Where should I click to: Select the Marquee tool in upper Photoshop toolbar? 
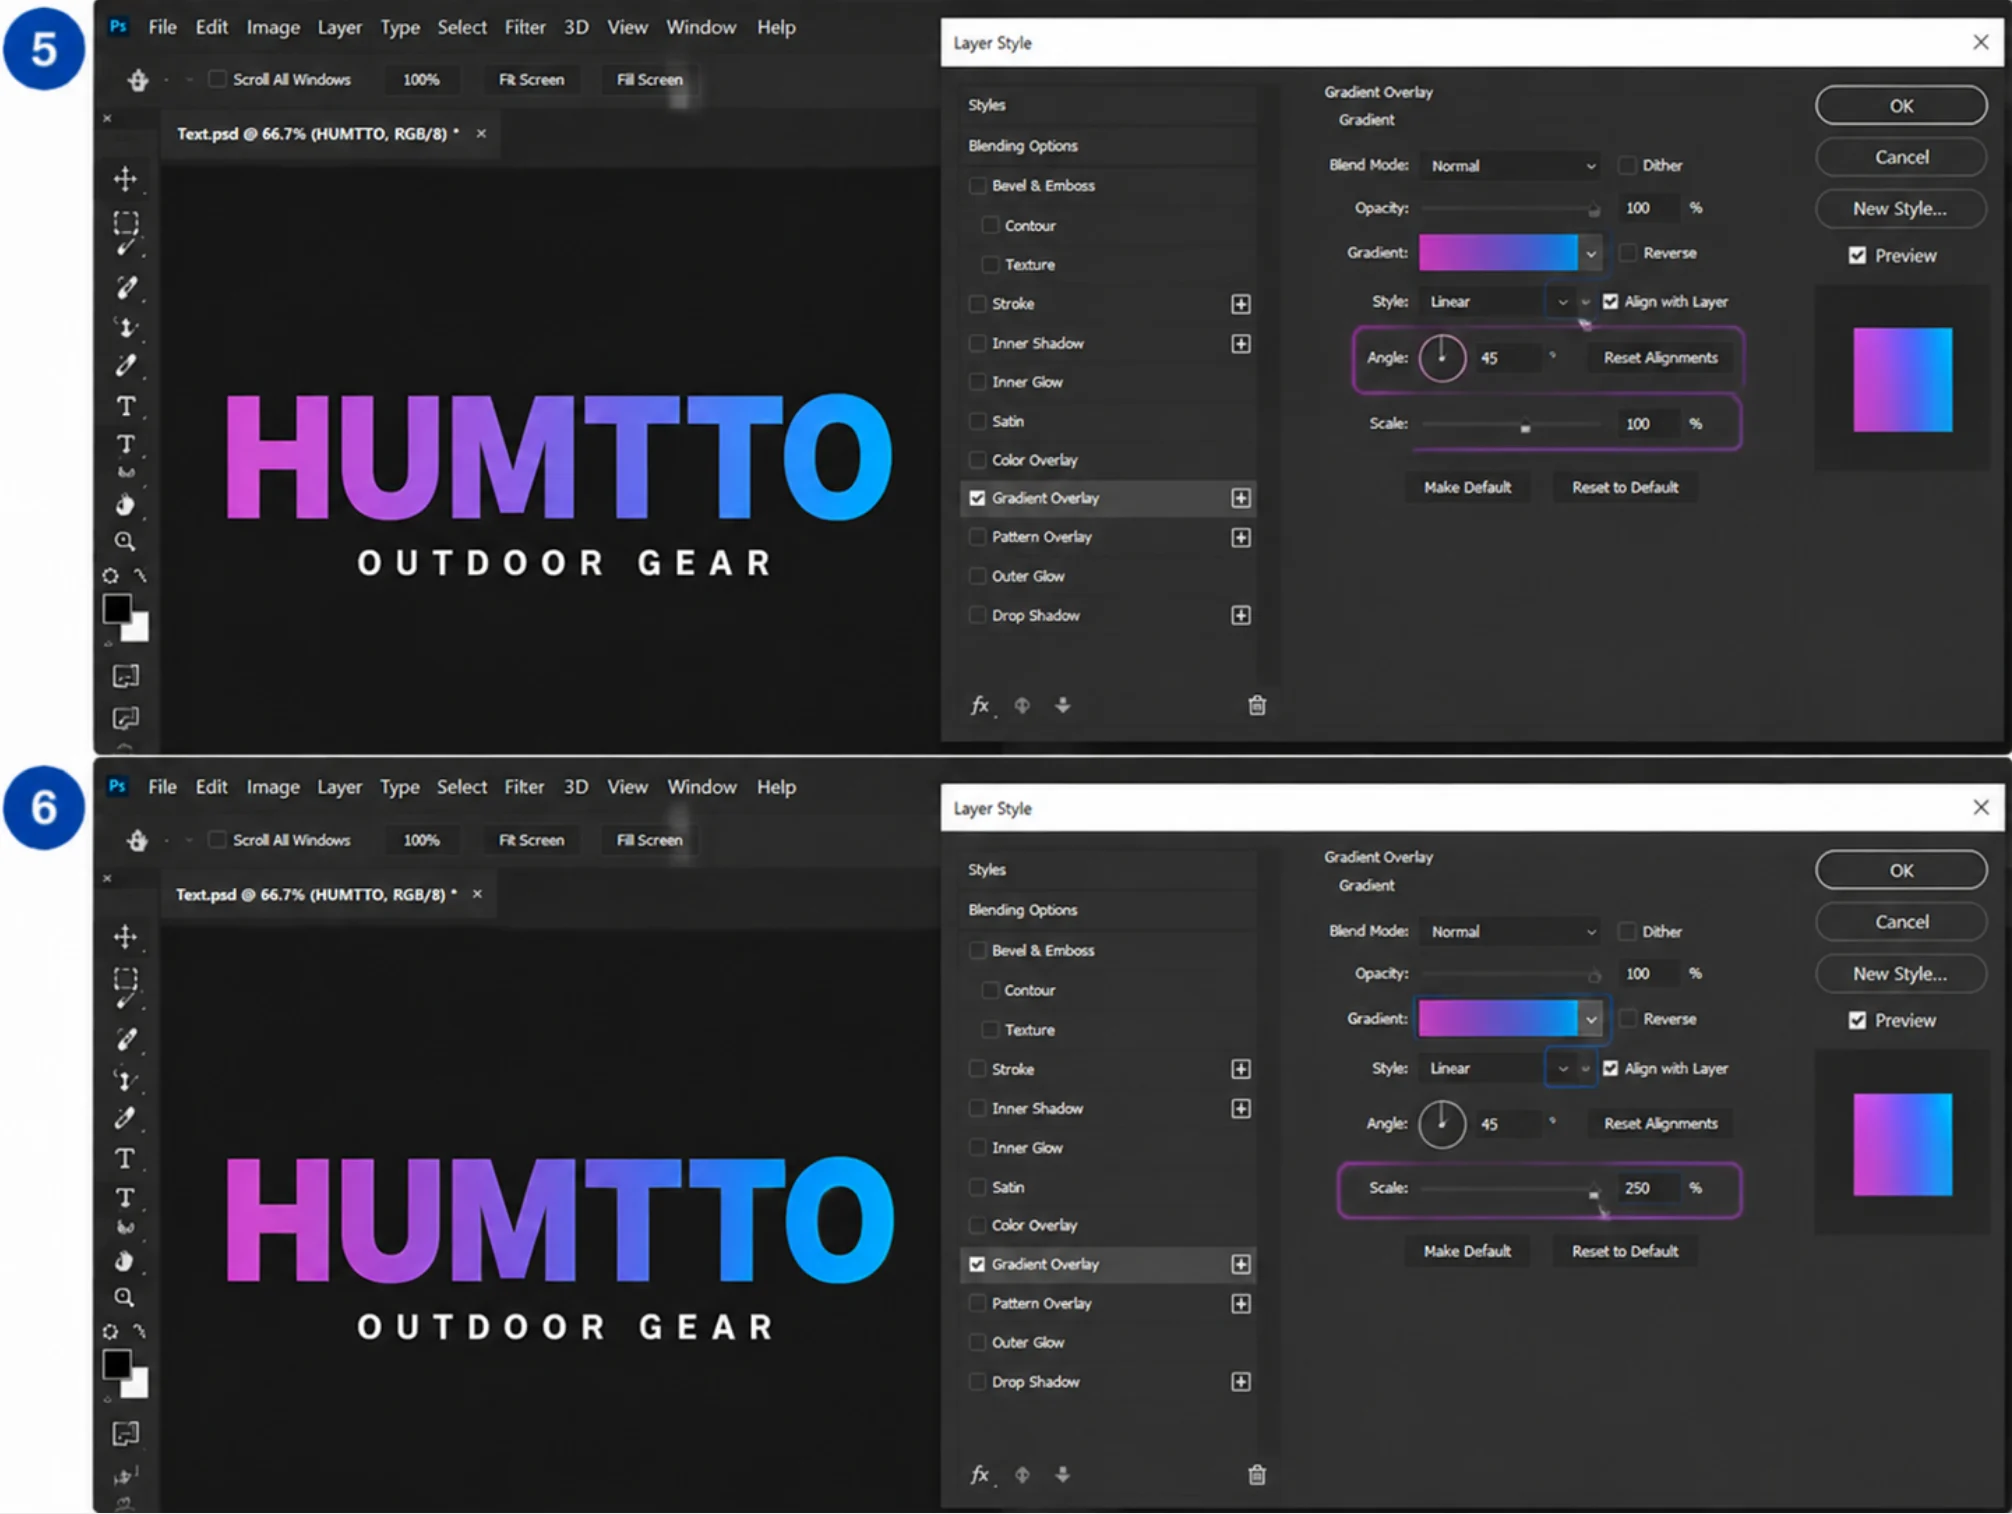click(x=125, y=221)
